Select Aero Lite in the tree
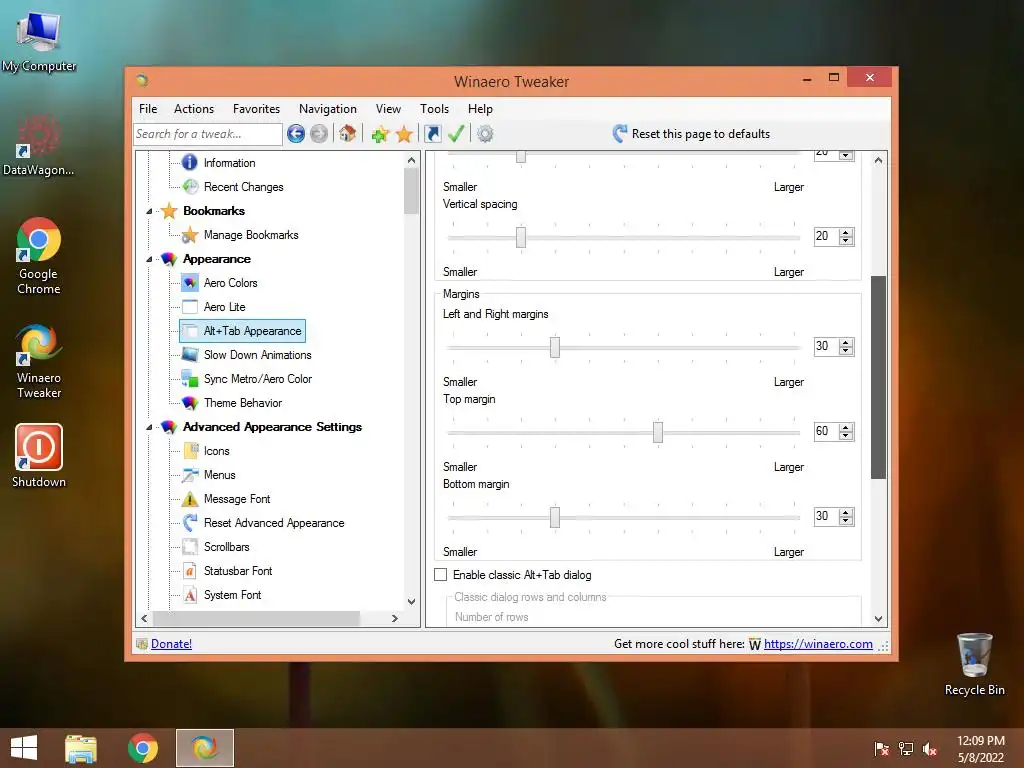The image size is (1024, 768). coord(224,307)
